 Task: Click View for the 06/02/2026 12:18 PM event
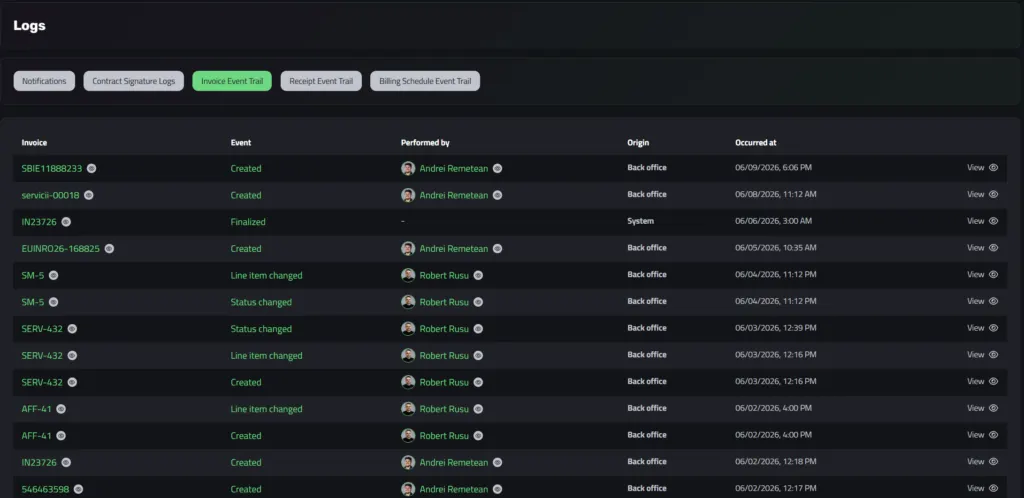[x=982, y=461]
